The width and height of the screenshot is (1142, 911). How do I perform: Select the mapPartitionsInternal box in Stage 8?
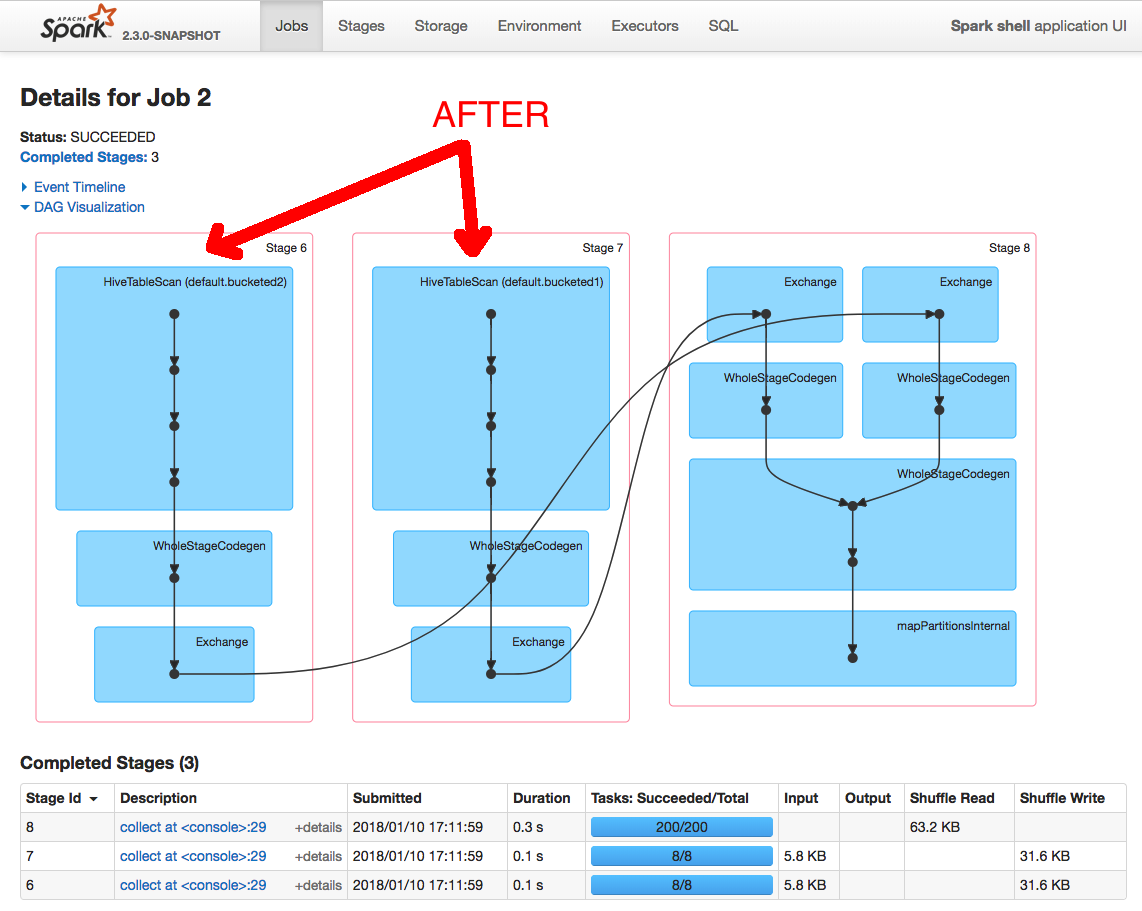coord(853,648)
